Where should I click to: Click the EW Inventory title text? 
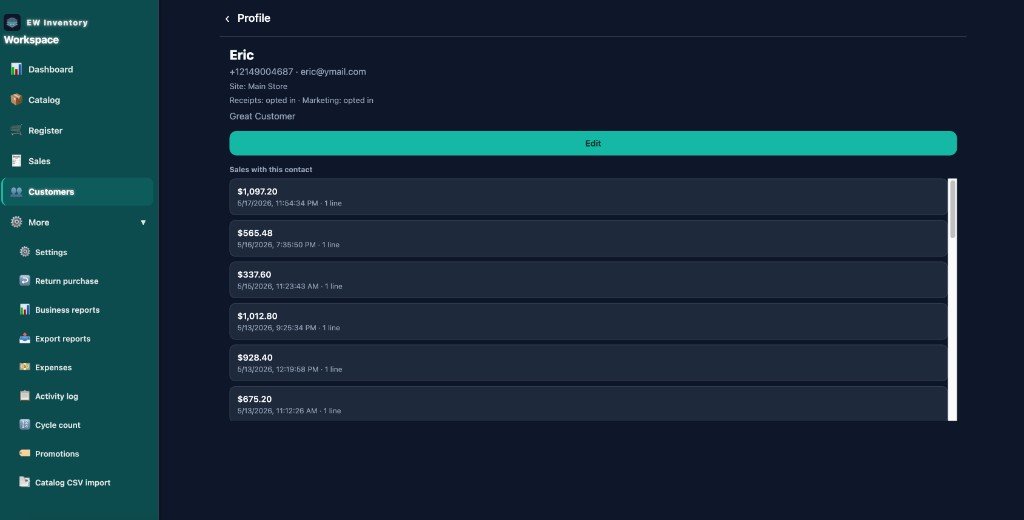57,23
